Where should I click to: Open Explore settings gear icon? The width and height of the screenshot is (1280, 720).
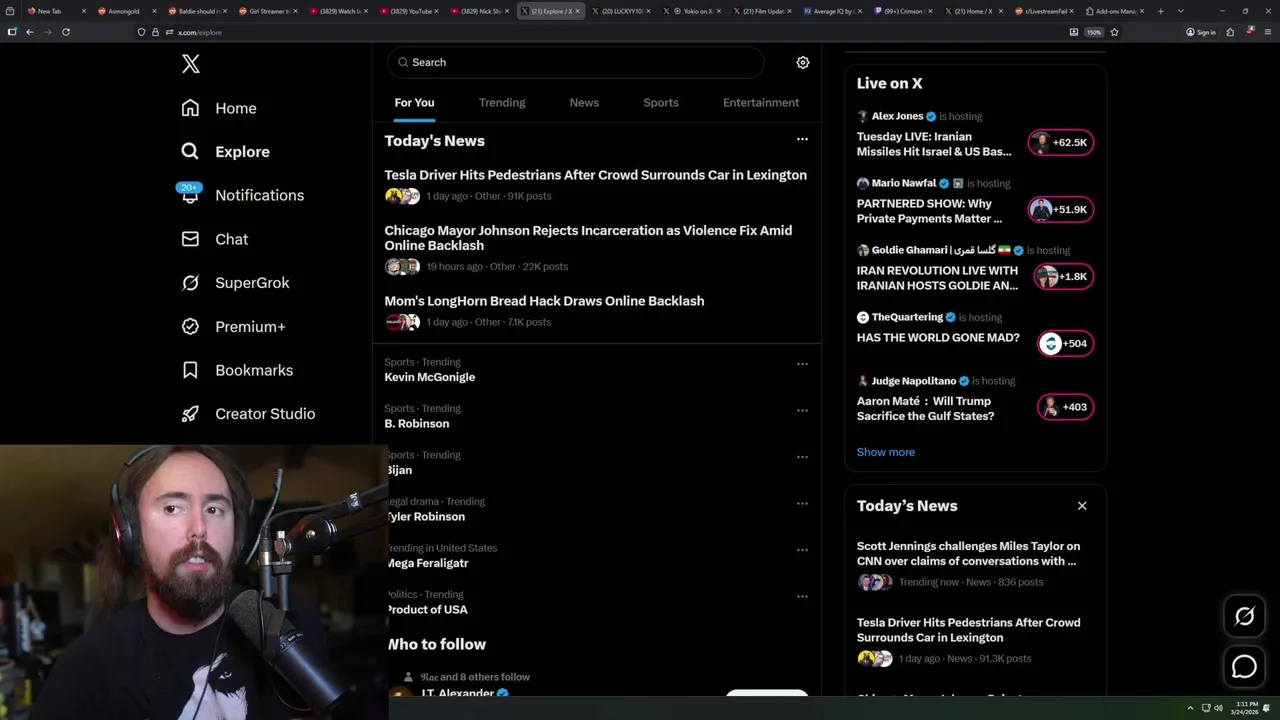[802, 62]
